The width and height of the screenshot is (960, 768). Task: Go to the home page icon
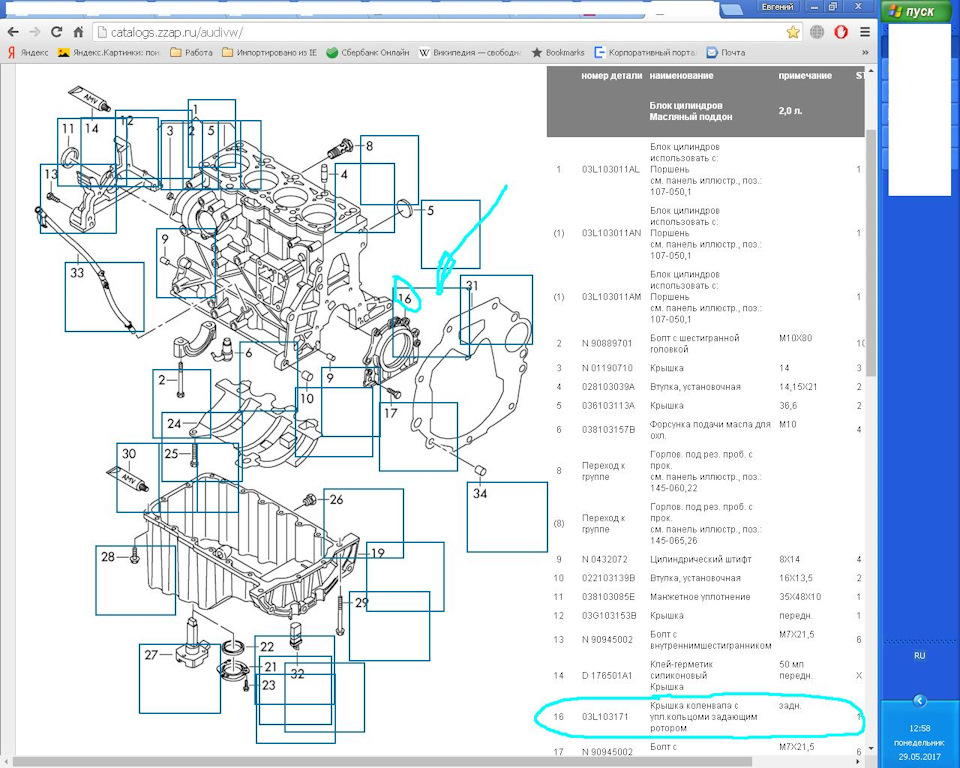[78, 32]
